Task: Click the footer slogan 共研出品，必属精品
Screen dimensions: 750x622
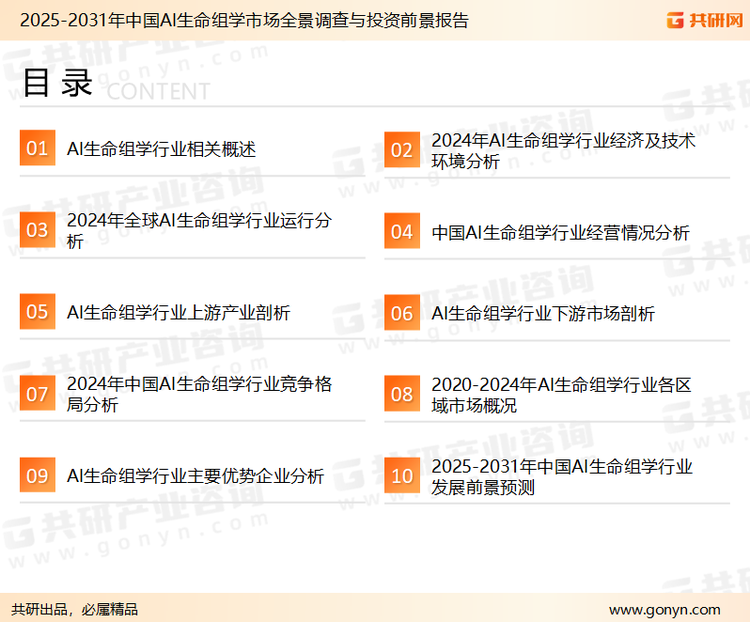Action: (75, 609)
